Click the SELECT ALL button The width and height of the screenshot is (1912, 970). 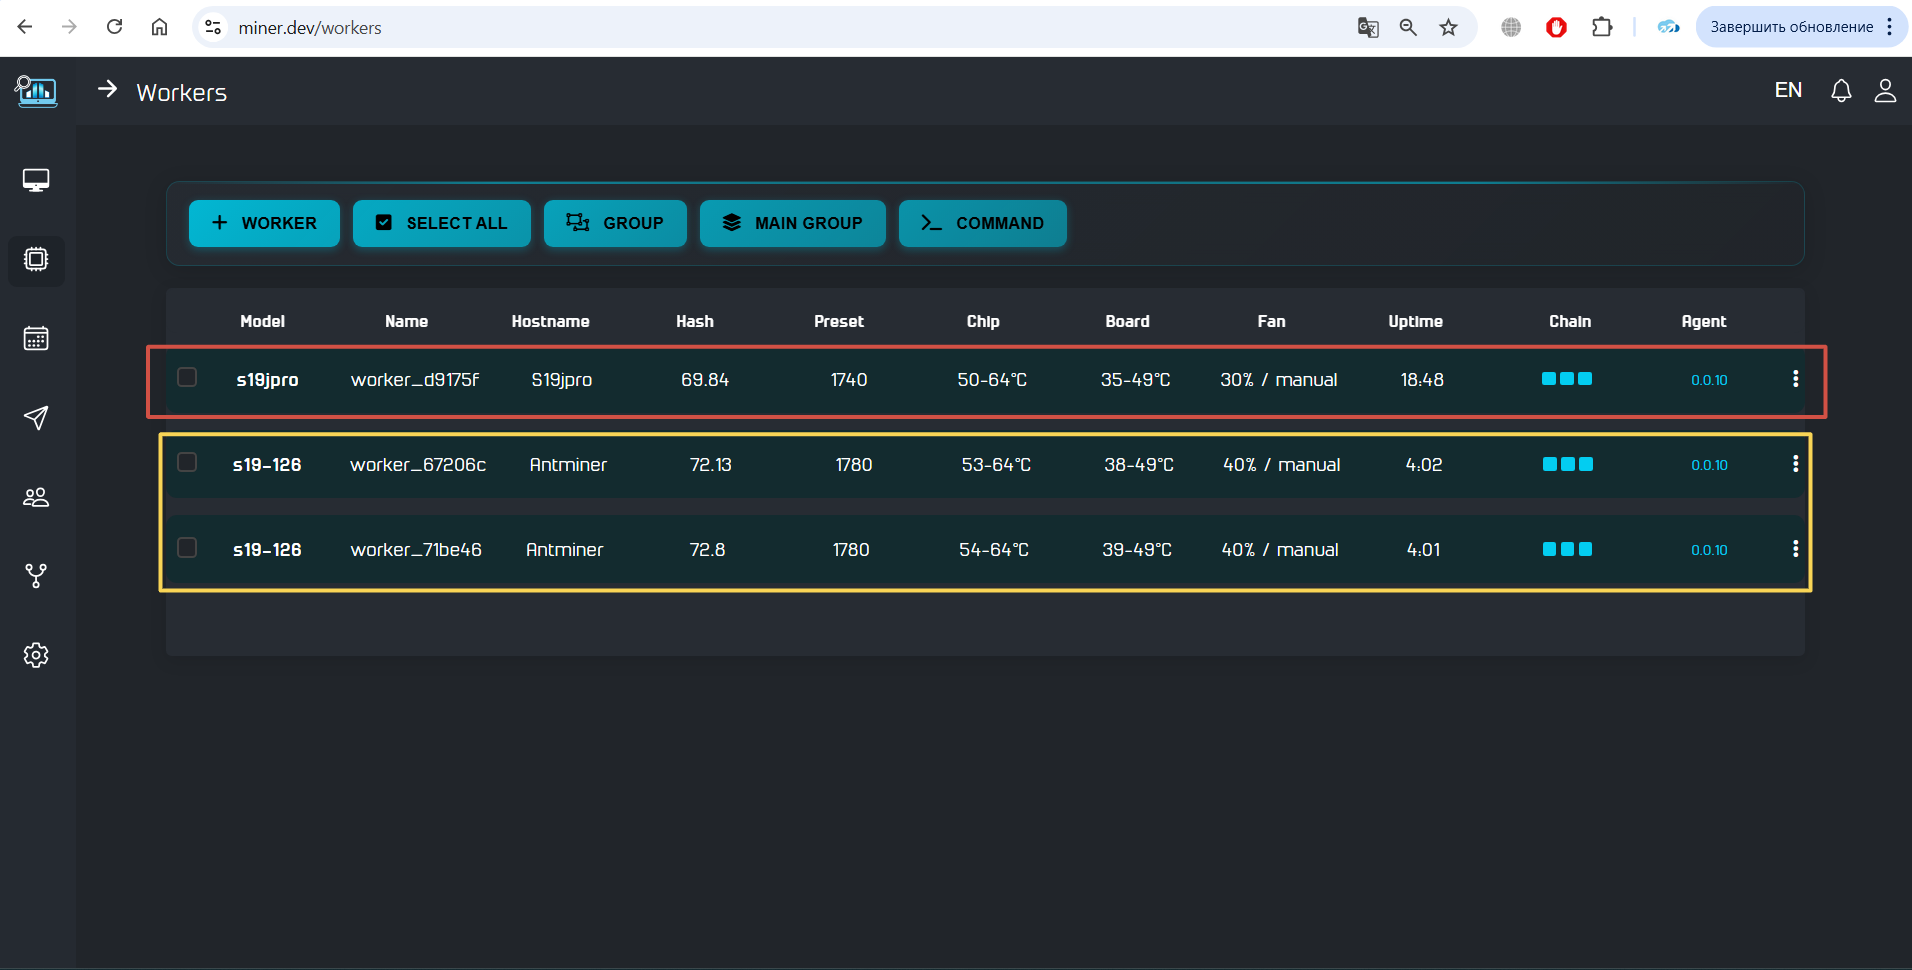click(x=442, y=223)
